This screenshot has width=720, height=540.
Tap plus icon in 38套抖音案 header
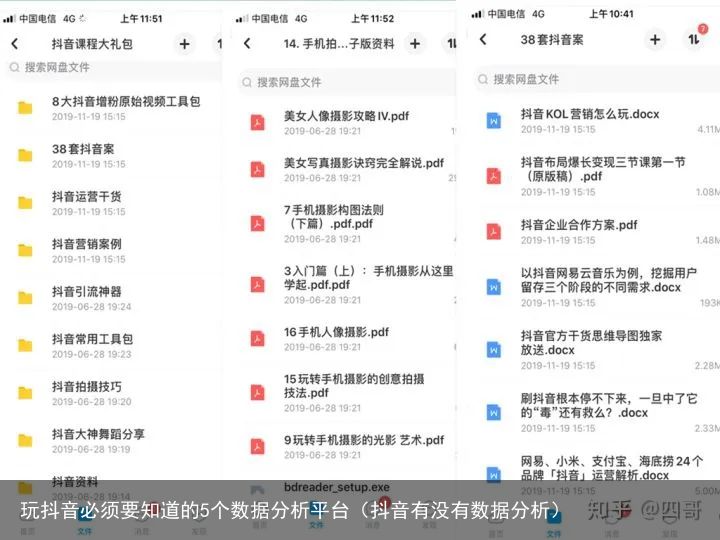tap(655, 40)
